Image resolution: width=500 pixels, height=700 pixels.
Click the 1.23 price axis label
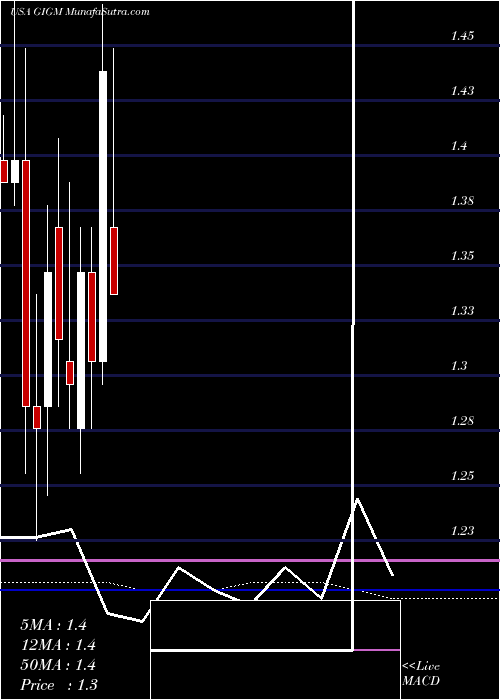(462, 531)
